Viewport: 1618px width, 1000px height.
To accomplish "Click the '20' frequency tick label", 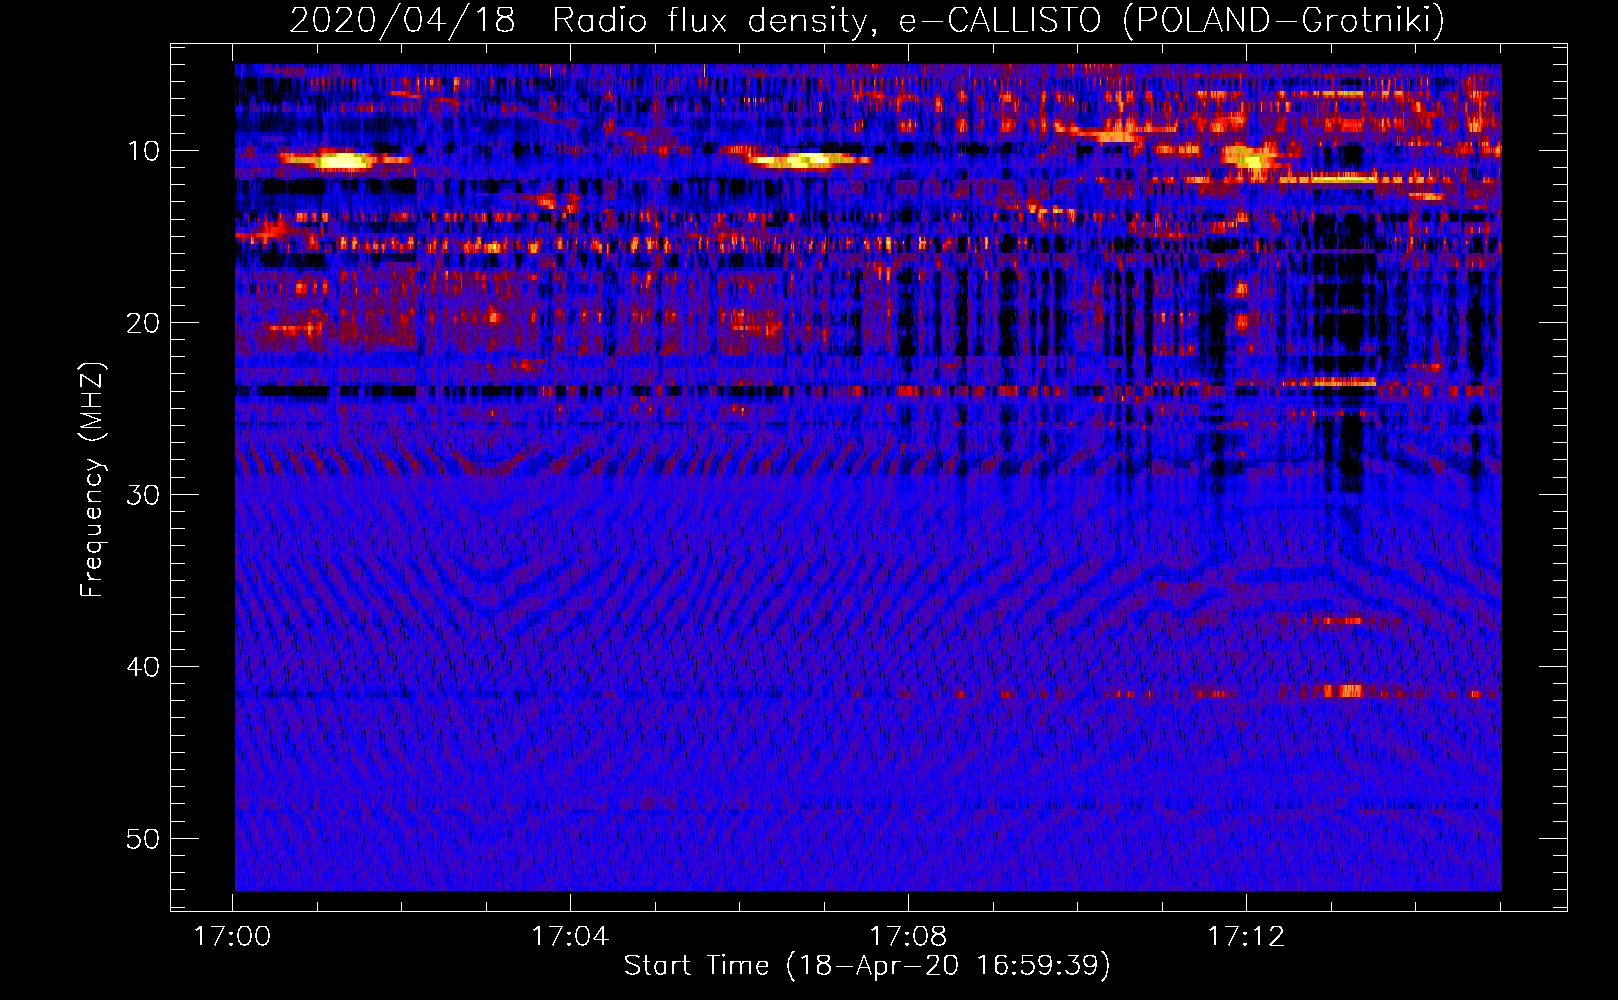I will click(x=144, y=323).
